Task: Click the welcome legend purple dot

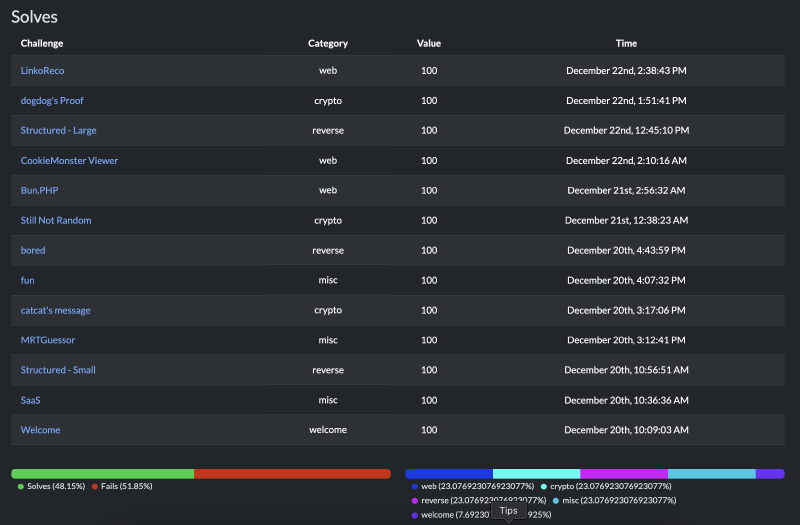Action: pyautogui.click(x=415, y=515)
